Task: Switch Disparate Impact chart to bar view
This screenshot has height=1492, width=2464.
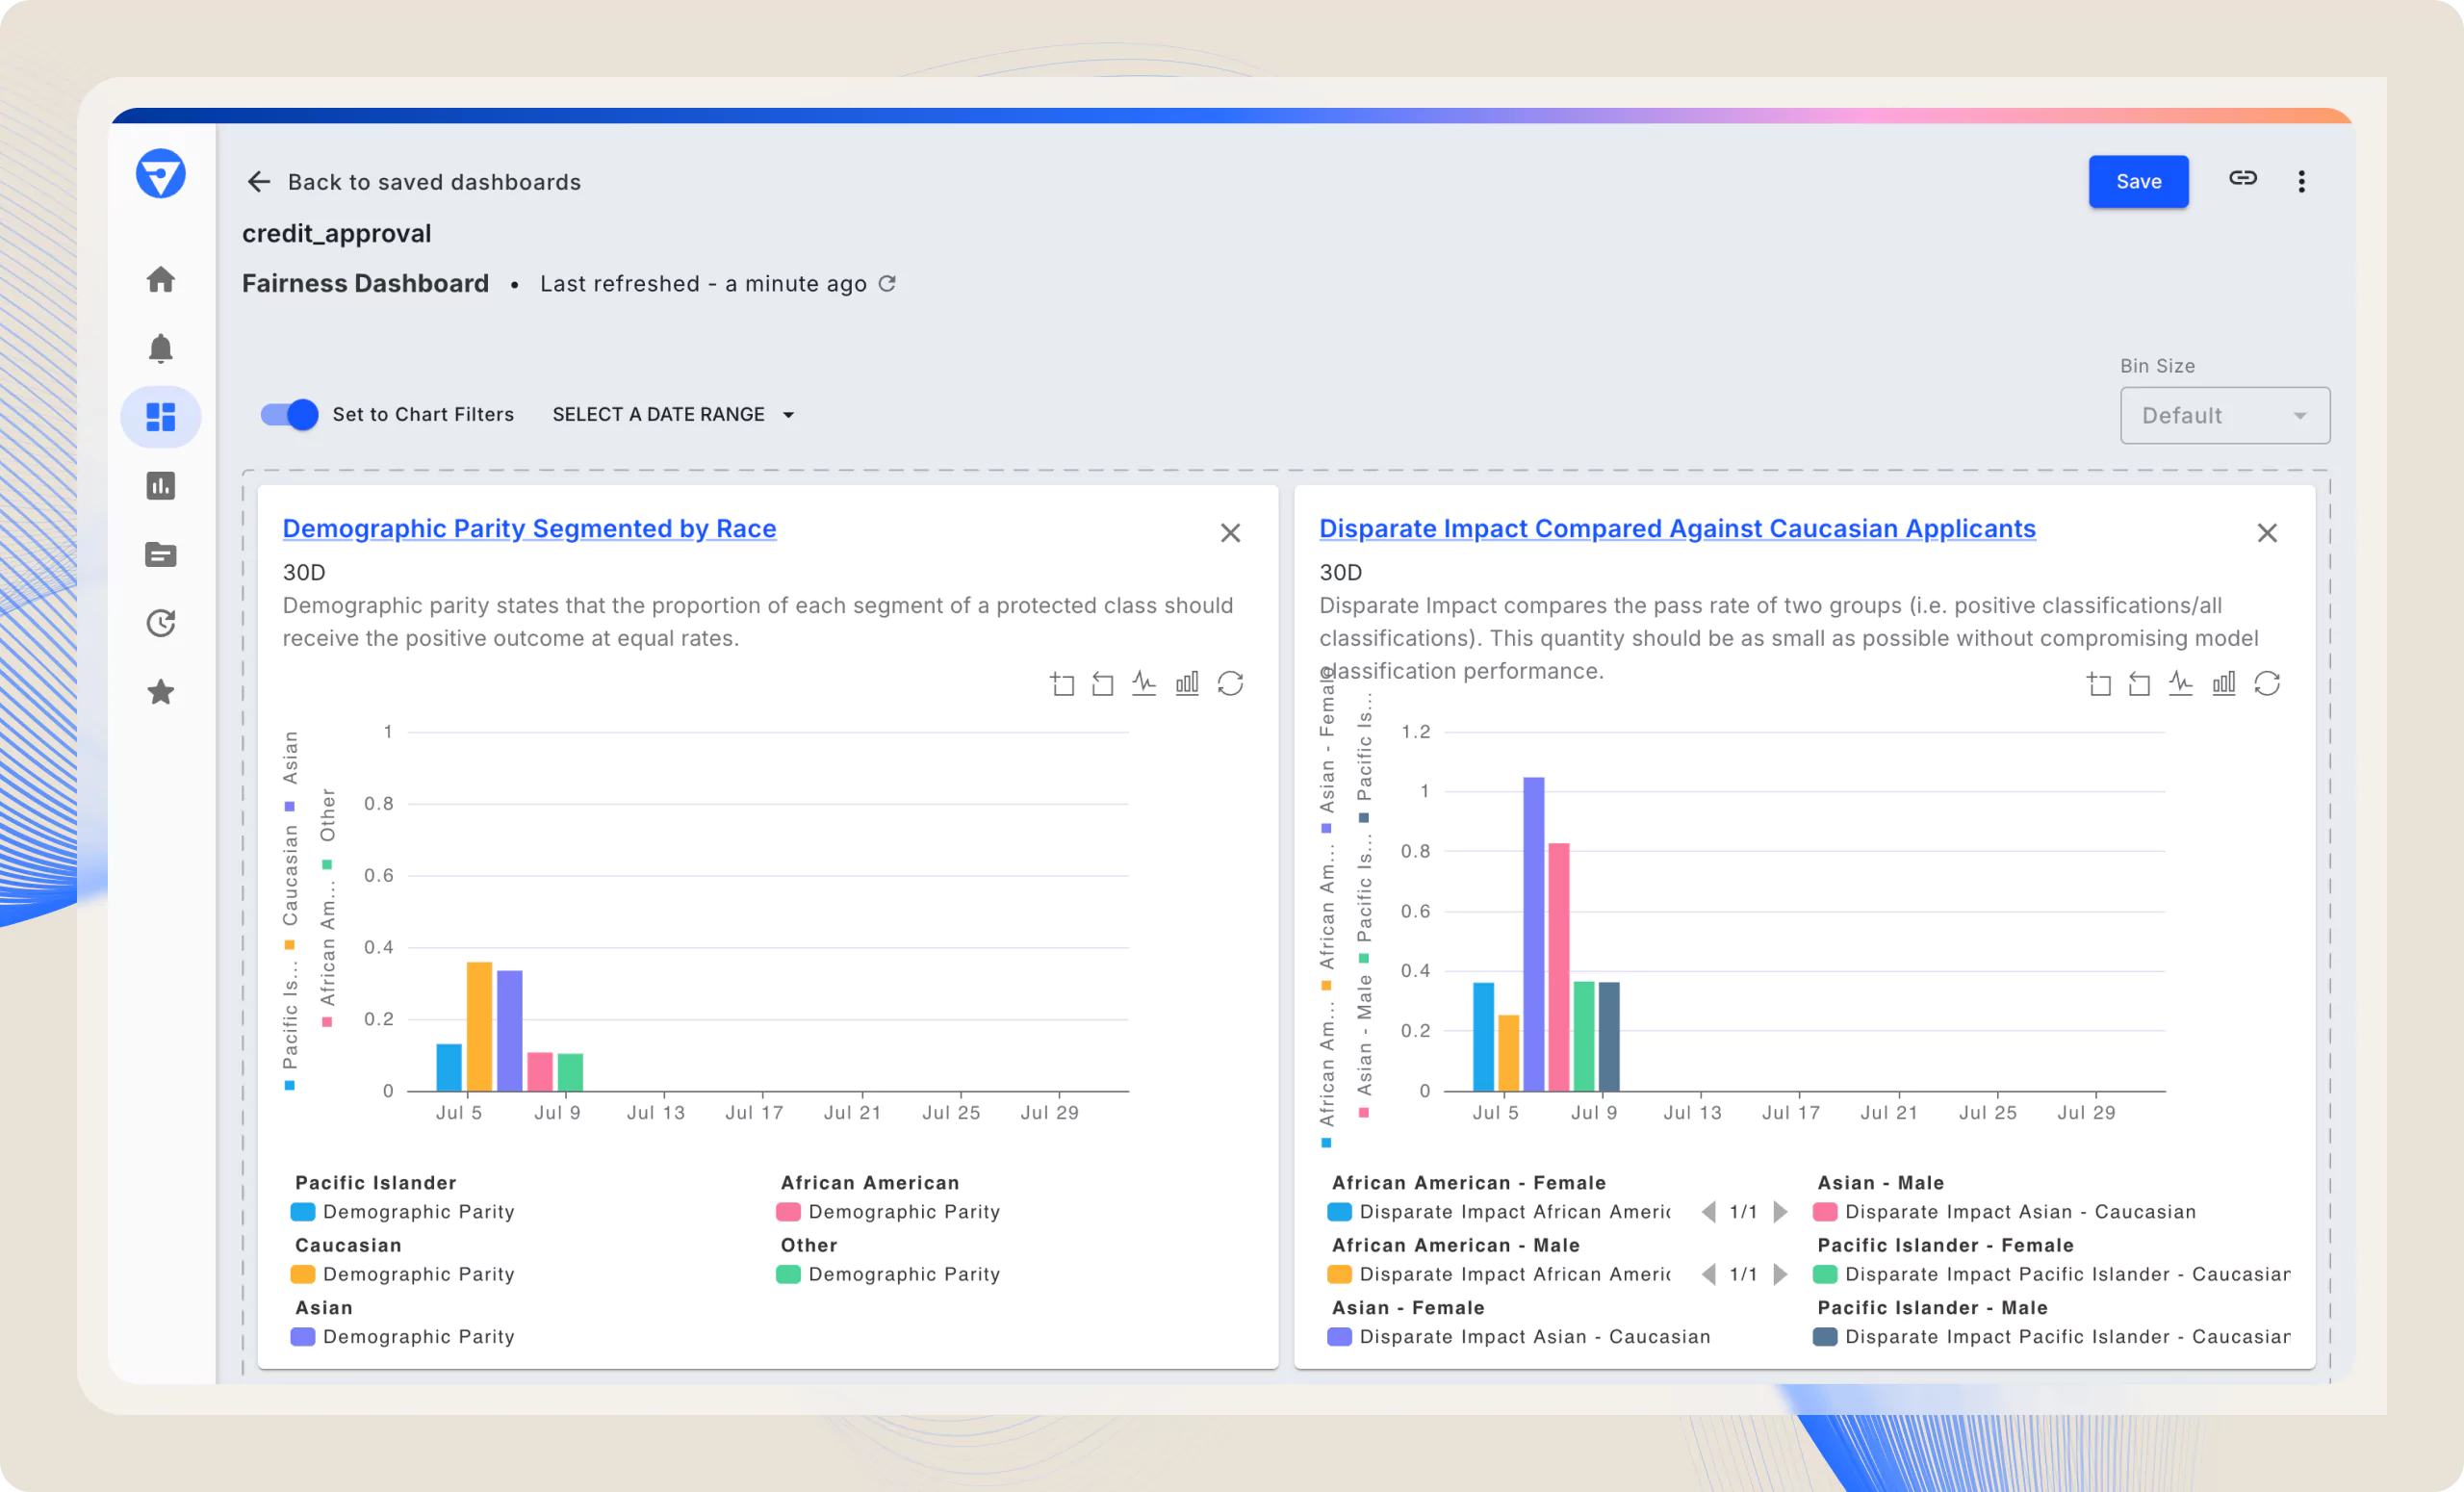Action: coord(2224,684)
